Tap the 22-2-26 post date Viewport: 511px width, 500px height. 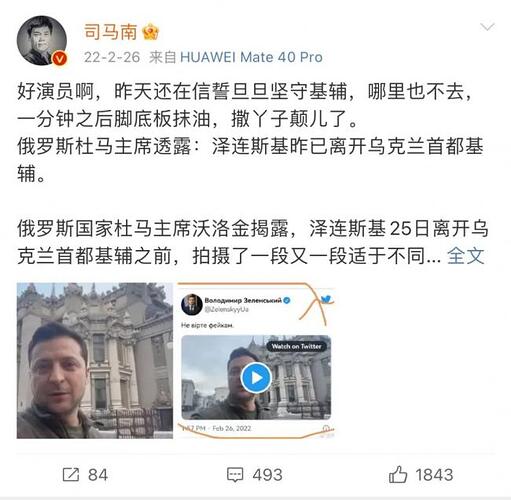coord(112,57)
